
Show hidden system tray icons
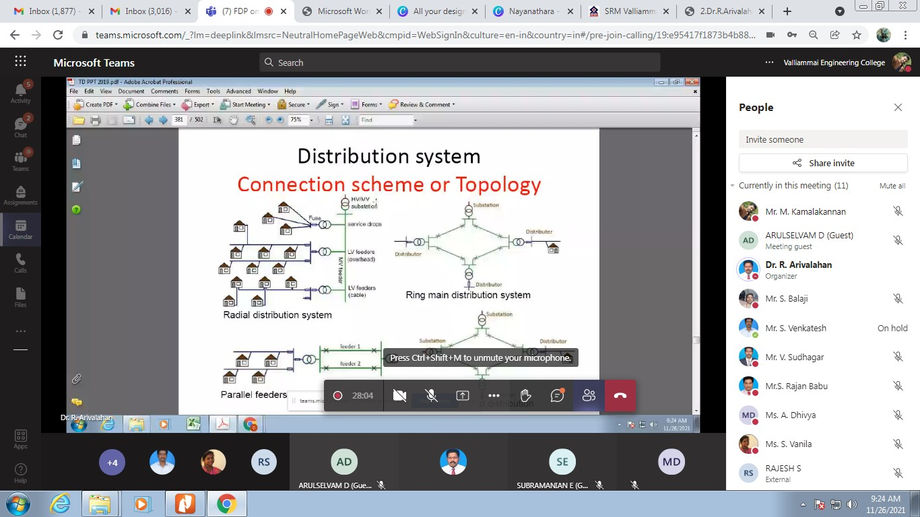point(803,505)
